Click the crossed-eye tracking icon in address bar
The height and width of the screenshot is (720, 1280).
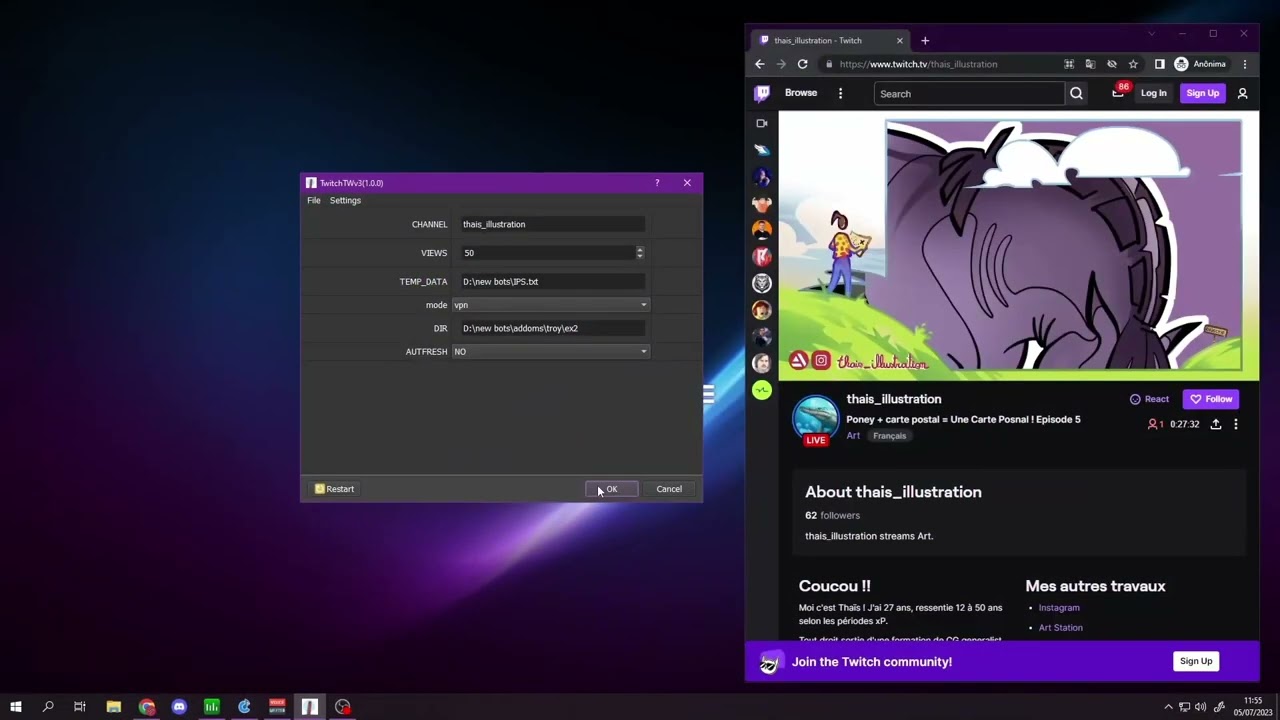coord(1111,64)
